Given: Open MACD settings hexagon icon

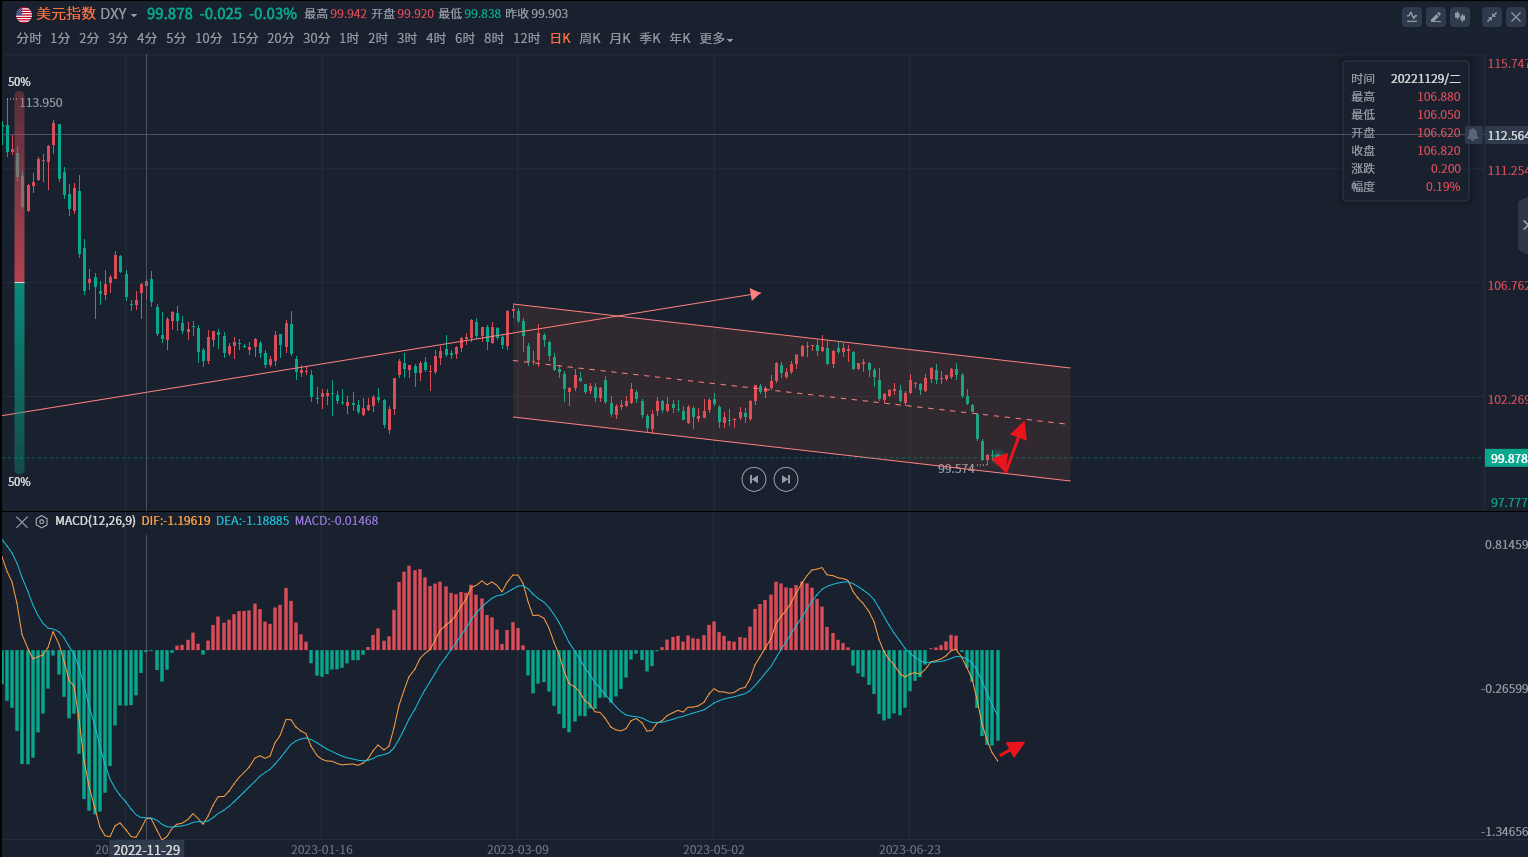Looking at the screenshot, I should coord(42,522).
